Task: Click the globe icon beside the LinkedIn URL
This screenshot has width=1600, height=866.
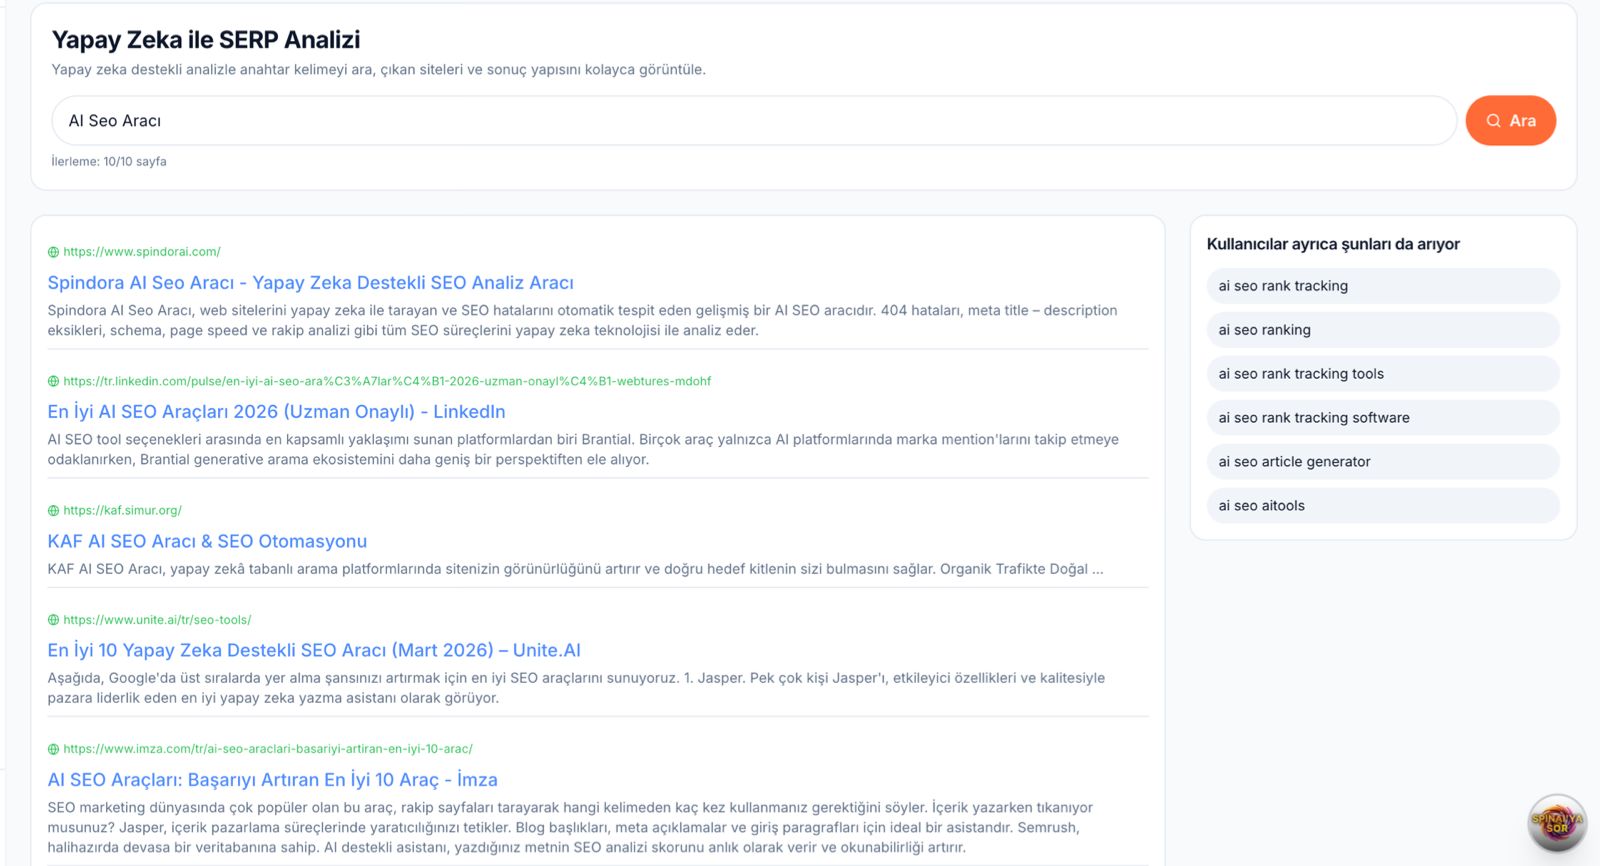Action: click(53, 381)
